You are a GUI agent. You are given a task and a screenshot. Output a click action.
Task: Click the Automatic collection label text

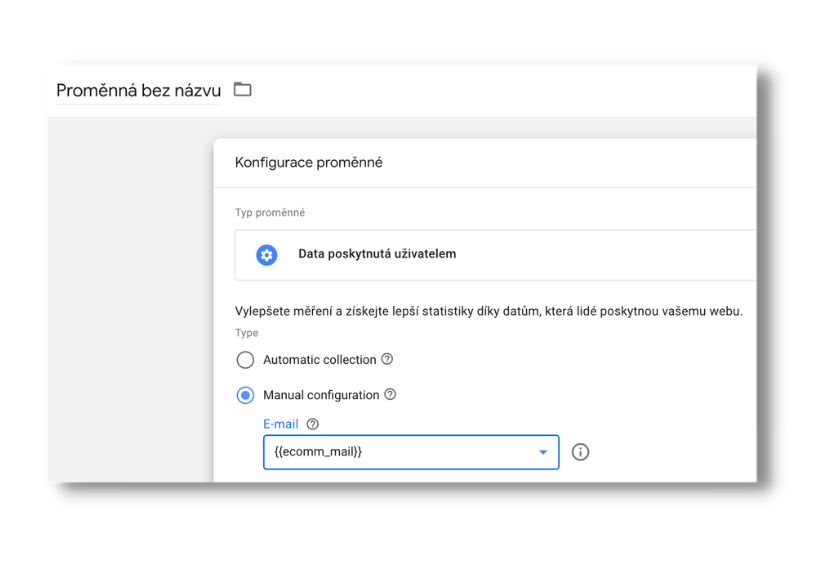[320, 360]
